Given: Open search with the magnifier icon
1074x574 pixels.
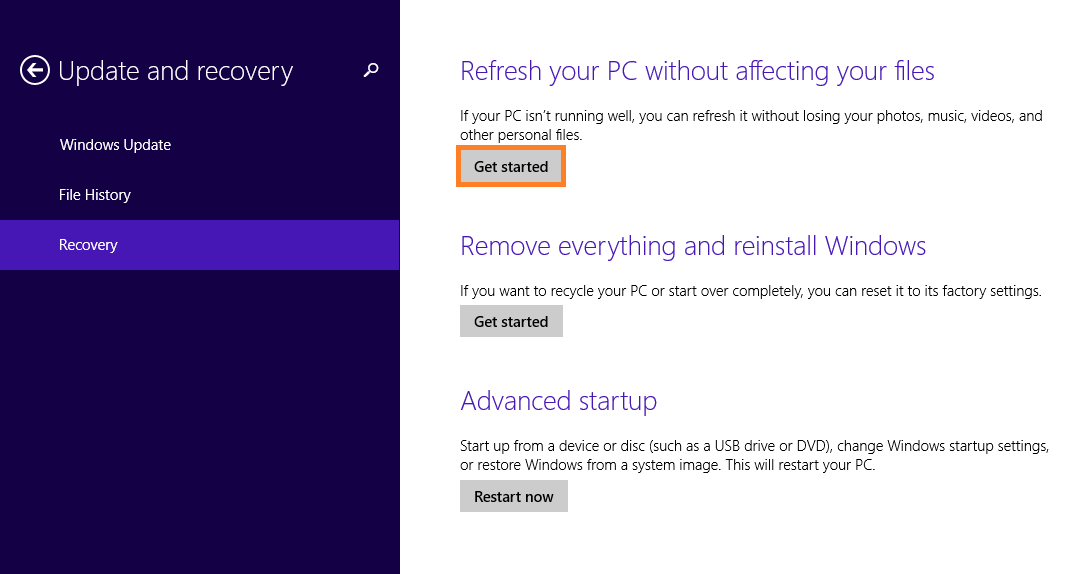Looking at the screenshot, I should pos(371,70).
